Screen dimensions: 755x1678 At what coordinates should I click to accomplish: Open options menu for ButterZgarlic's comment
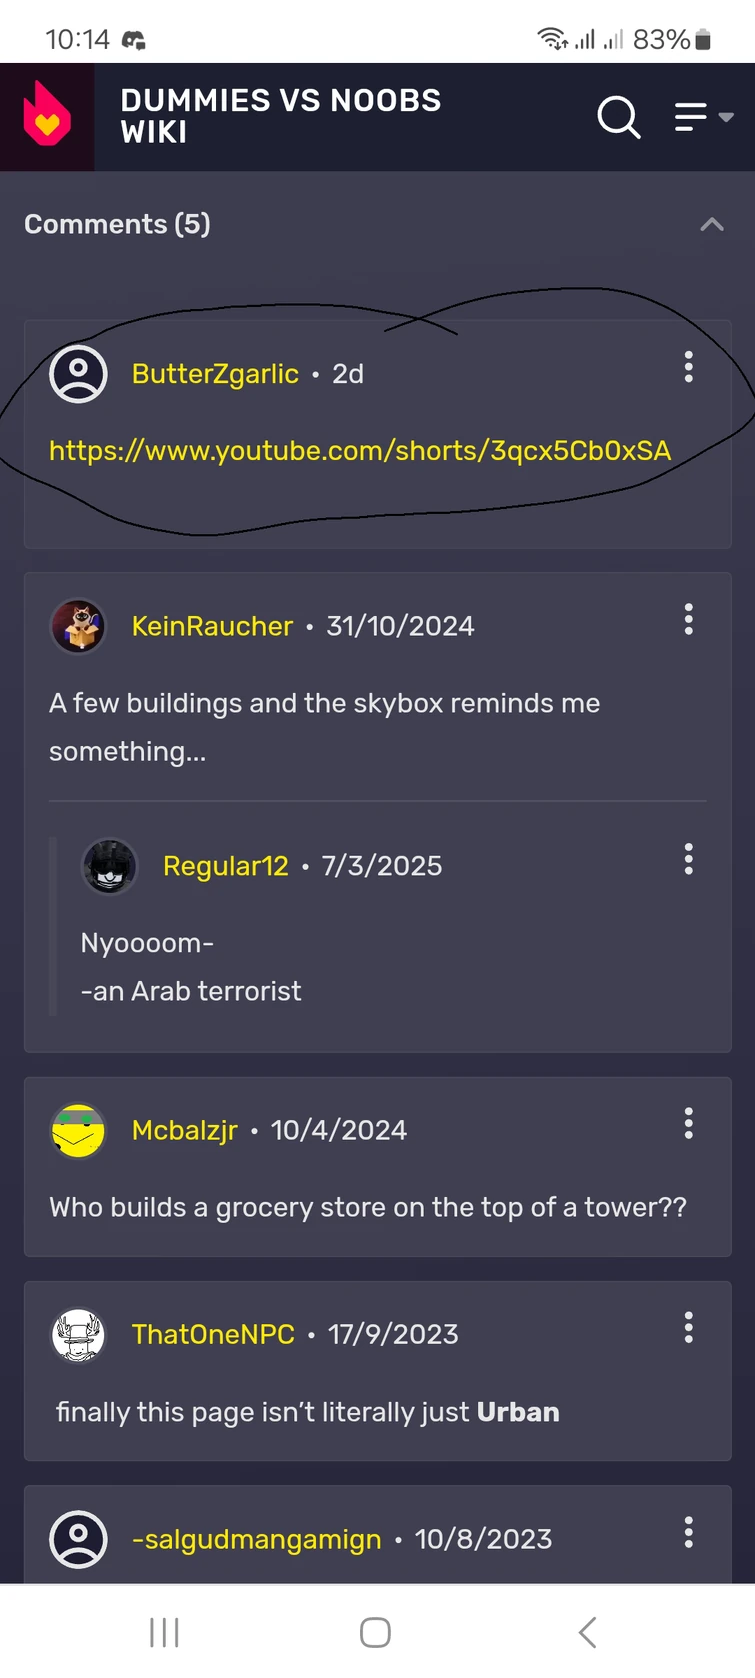click(688, 367)
